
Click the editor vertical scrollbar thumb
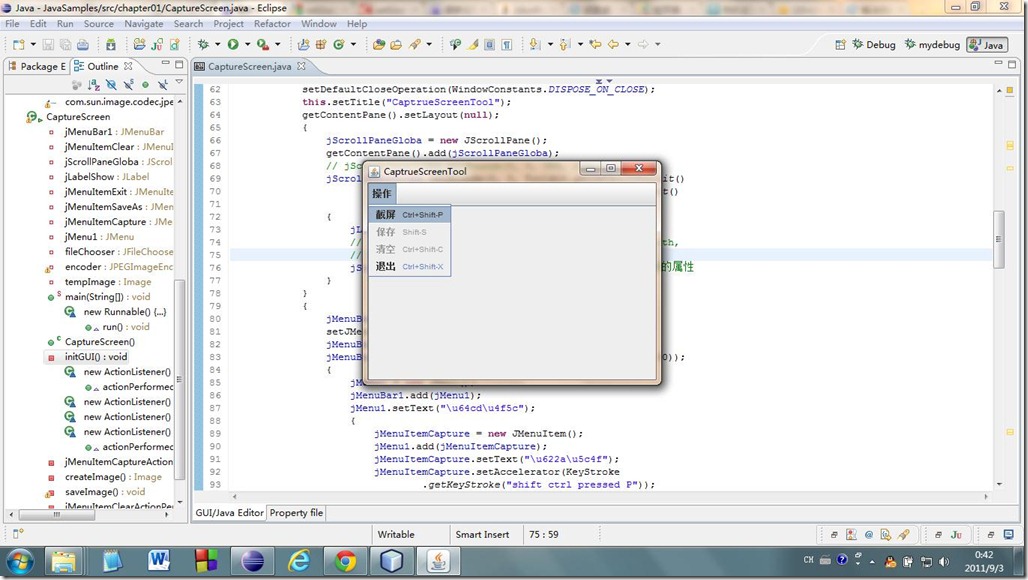(998, 238)
